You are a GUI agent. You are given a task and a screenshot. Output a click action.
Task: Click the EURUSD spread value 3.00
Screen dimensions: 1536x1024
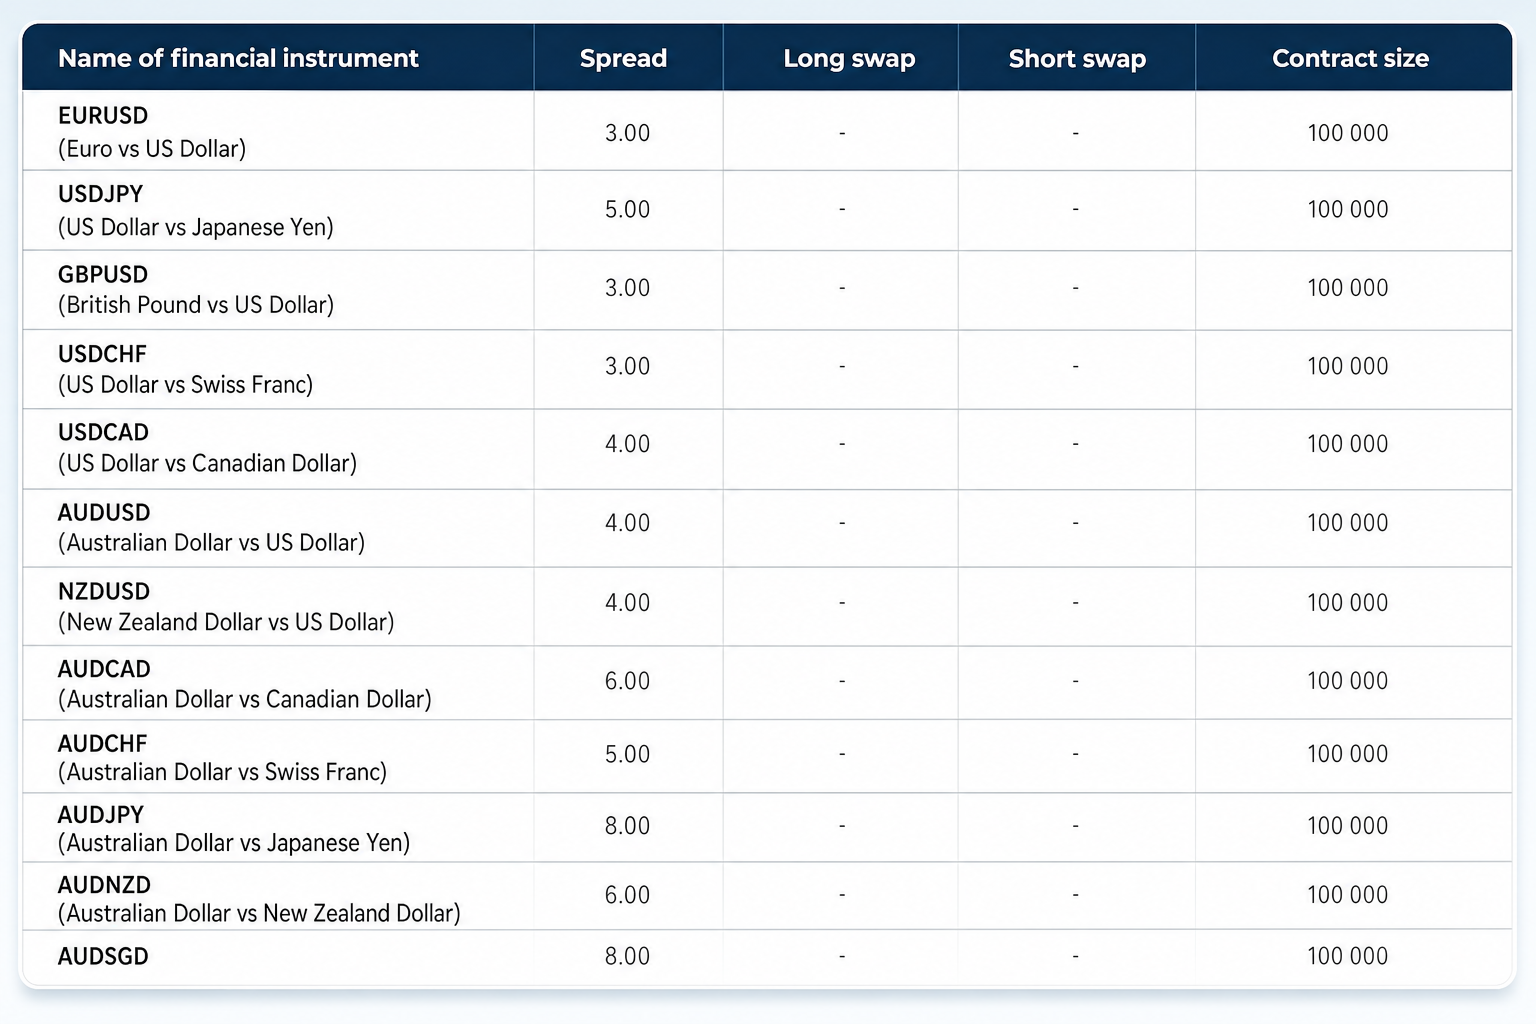tap(627, 133)
